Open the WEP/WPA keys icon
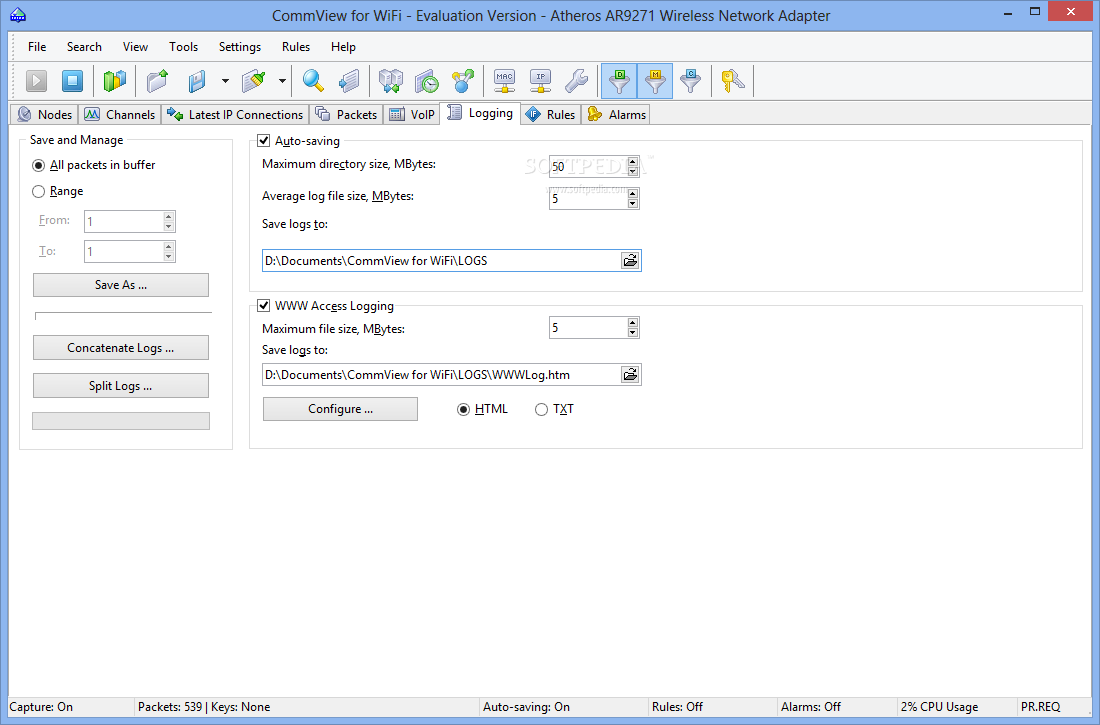1100x725 pixels. 732,81
